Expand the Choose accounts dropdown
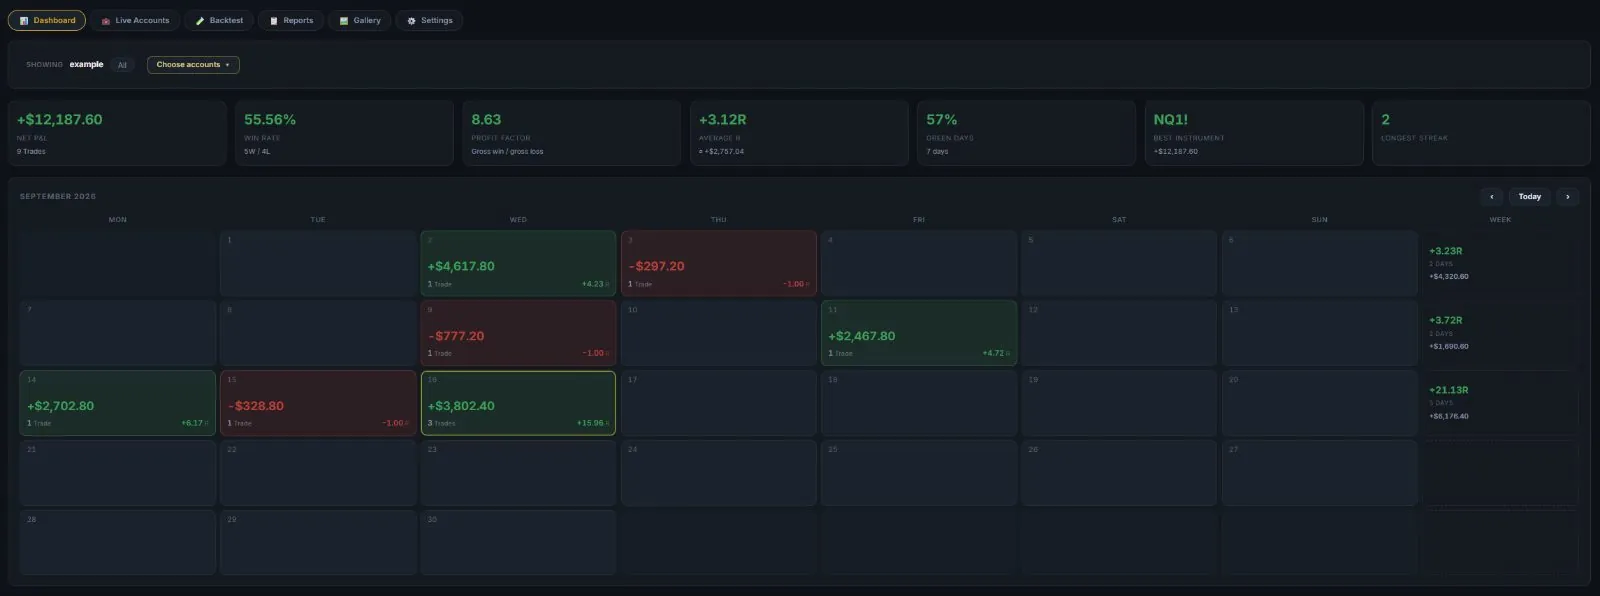 coord(193,65)
